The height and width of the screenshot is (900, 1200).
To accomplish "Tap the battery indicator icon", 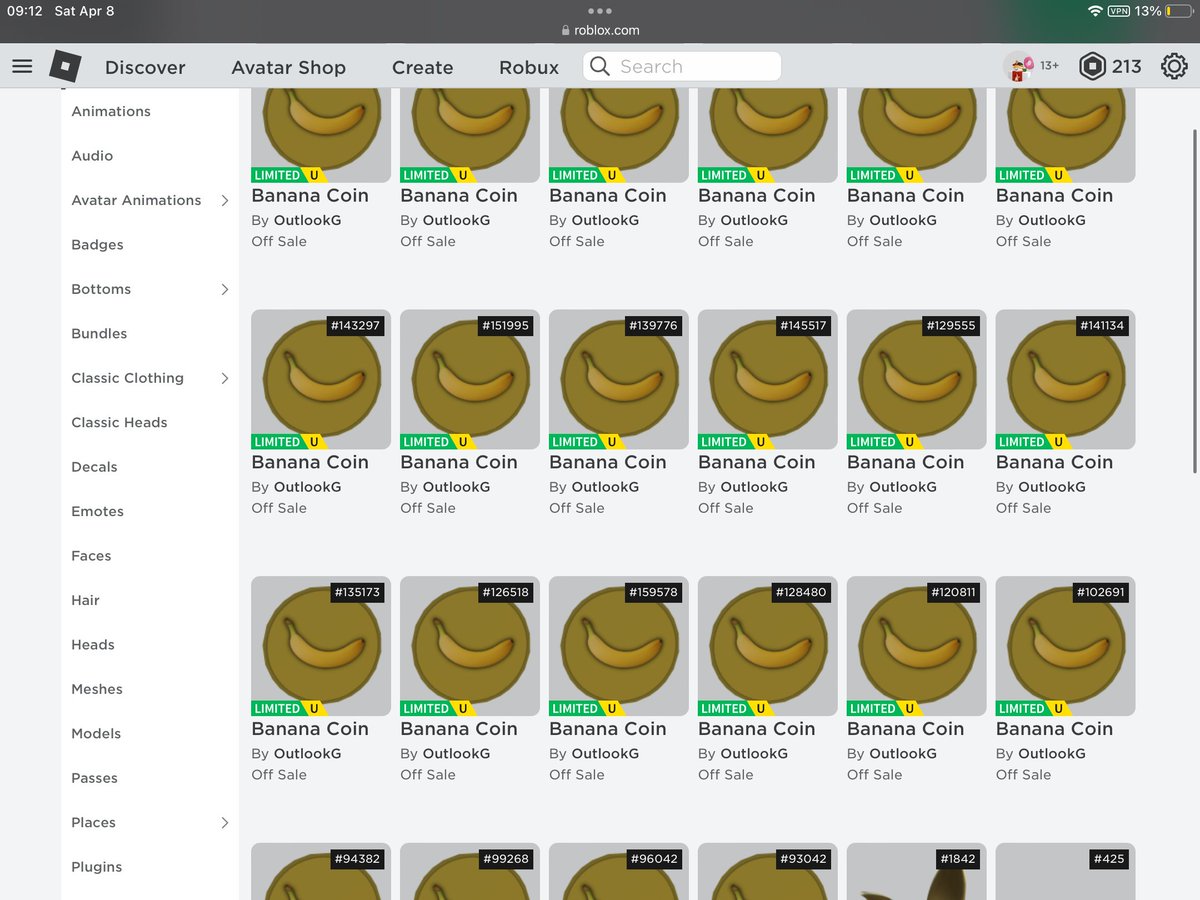I will pos(1181,11).
